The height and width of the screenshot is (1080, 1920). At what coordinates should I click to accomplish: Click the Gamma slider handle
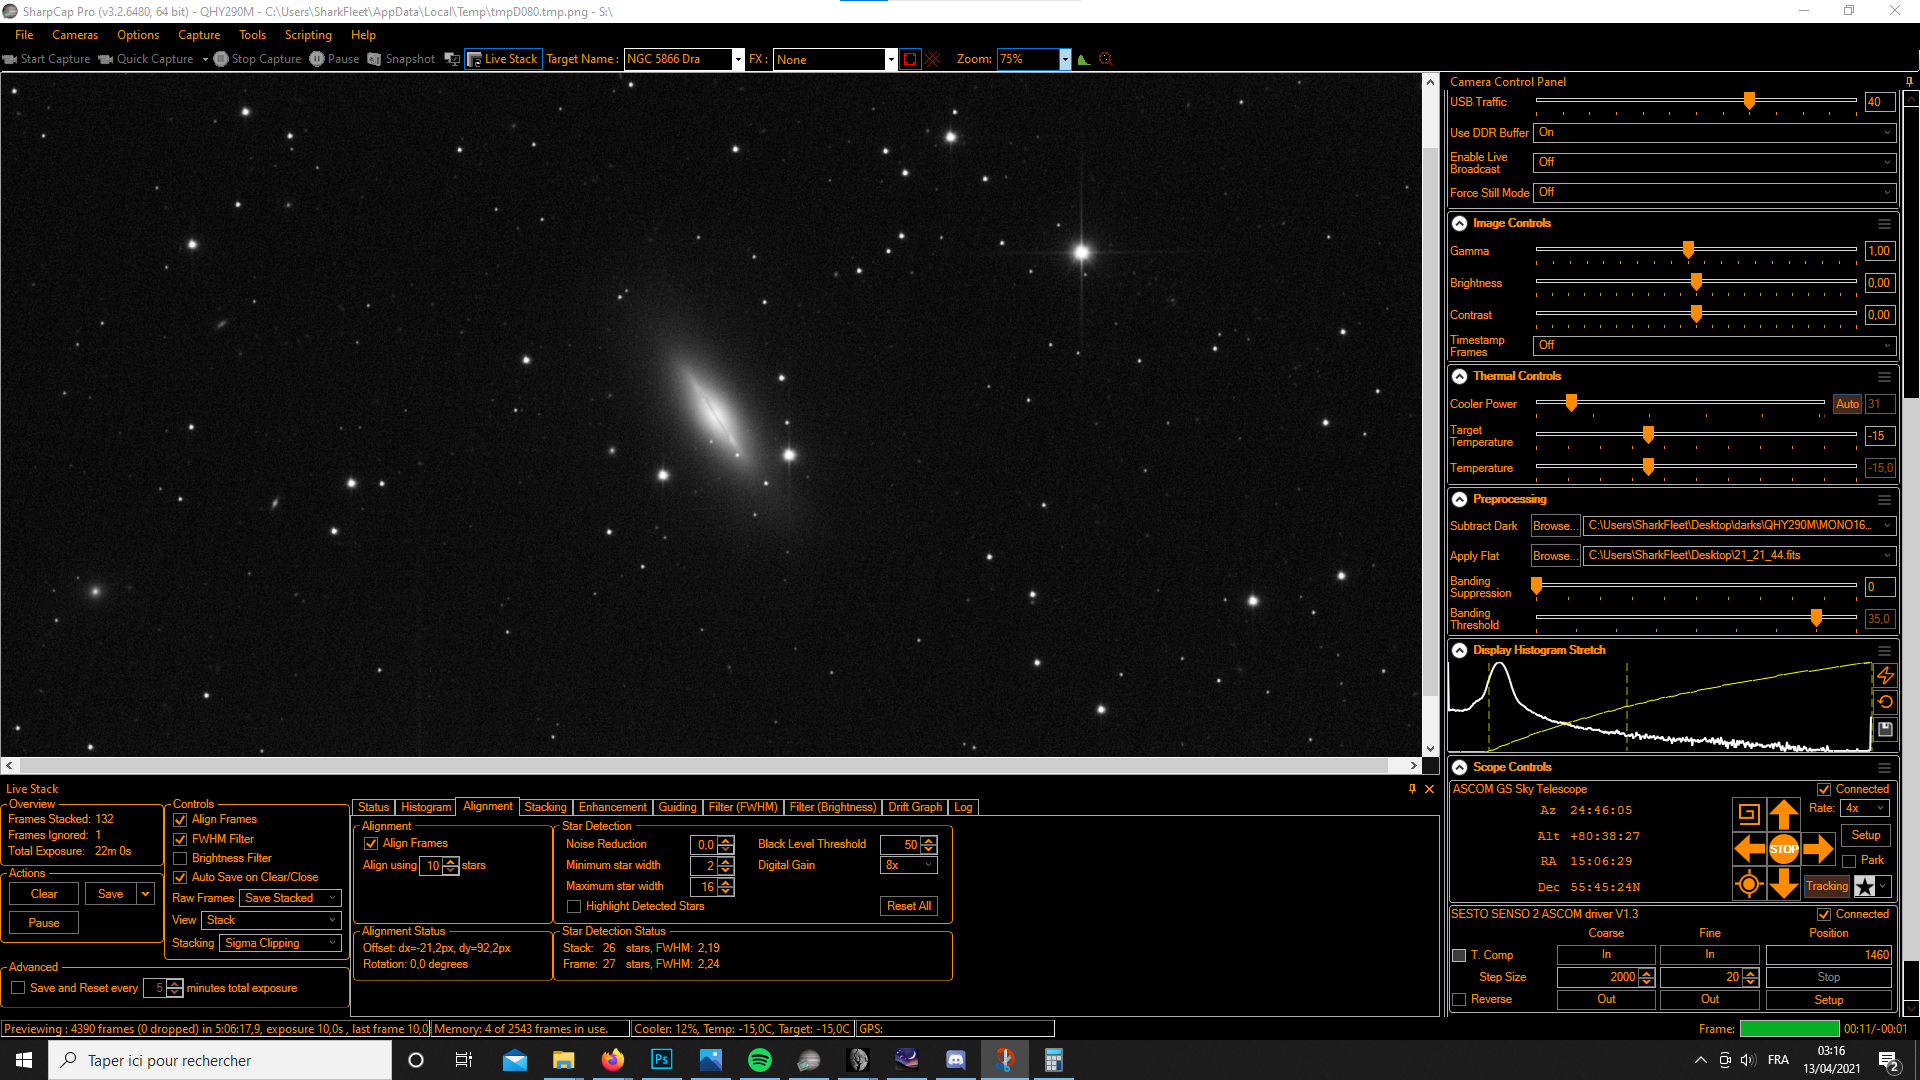(1688, 250)
